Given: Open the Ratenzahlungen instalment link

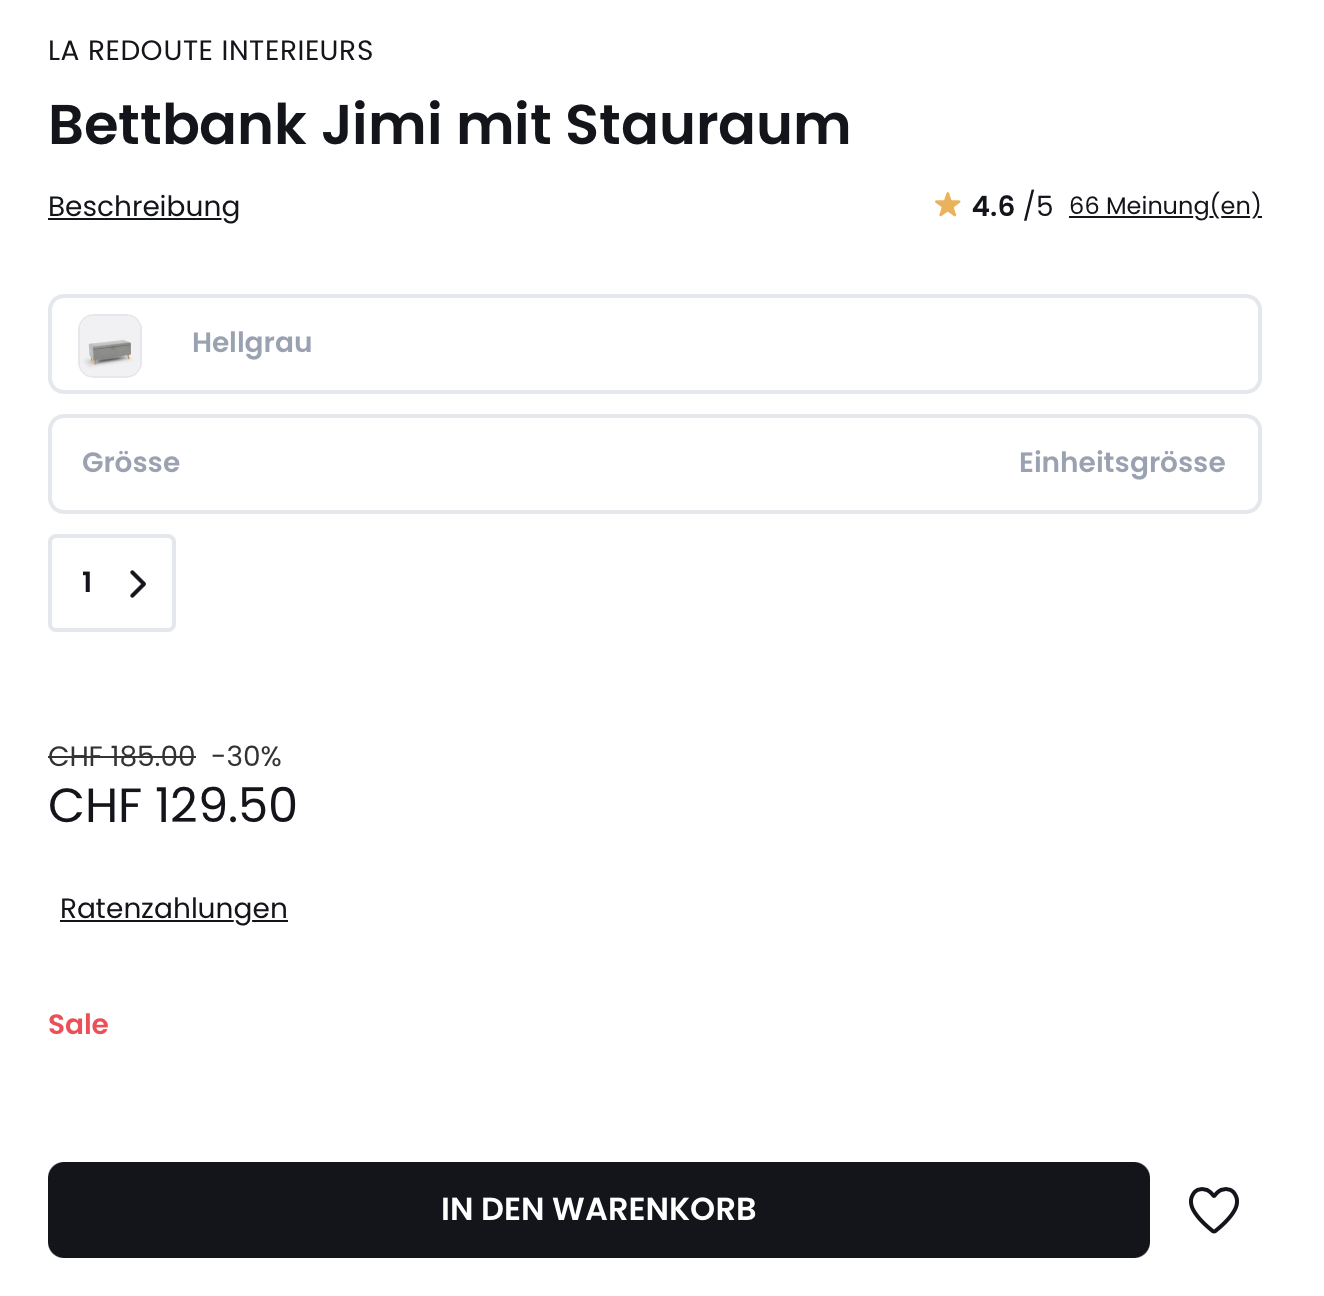Looking at the screenshot, I should tap(174, 908).
